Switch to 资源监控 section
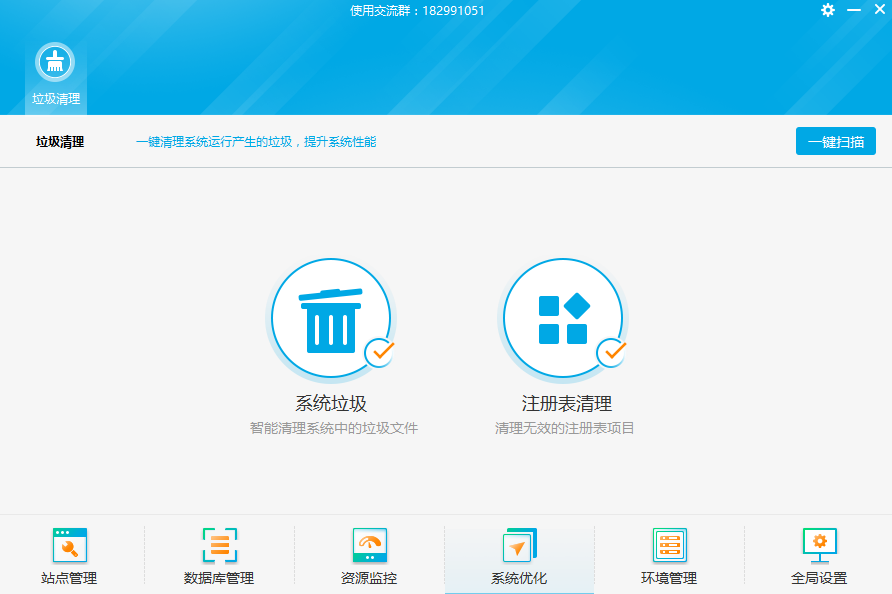Image resolution: width=892 pixels, height=594 pixels. pos(369,556)
